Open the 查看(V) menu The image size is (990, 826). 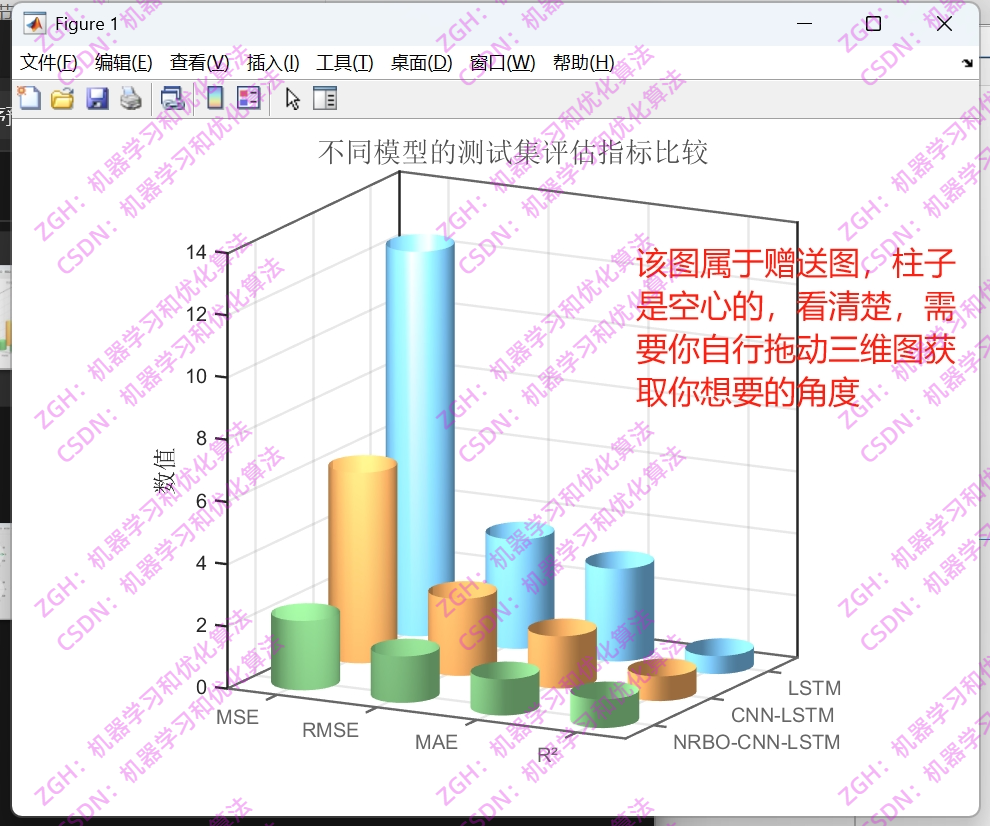pyautogui.click(x=200, y=63)
